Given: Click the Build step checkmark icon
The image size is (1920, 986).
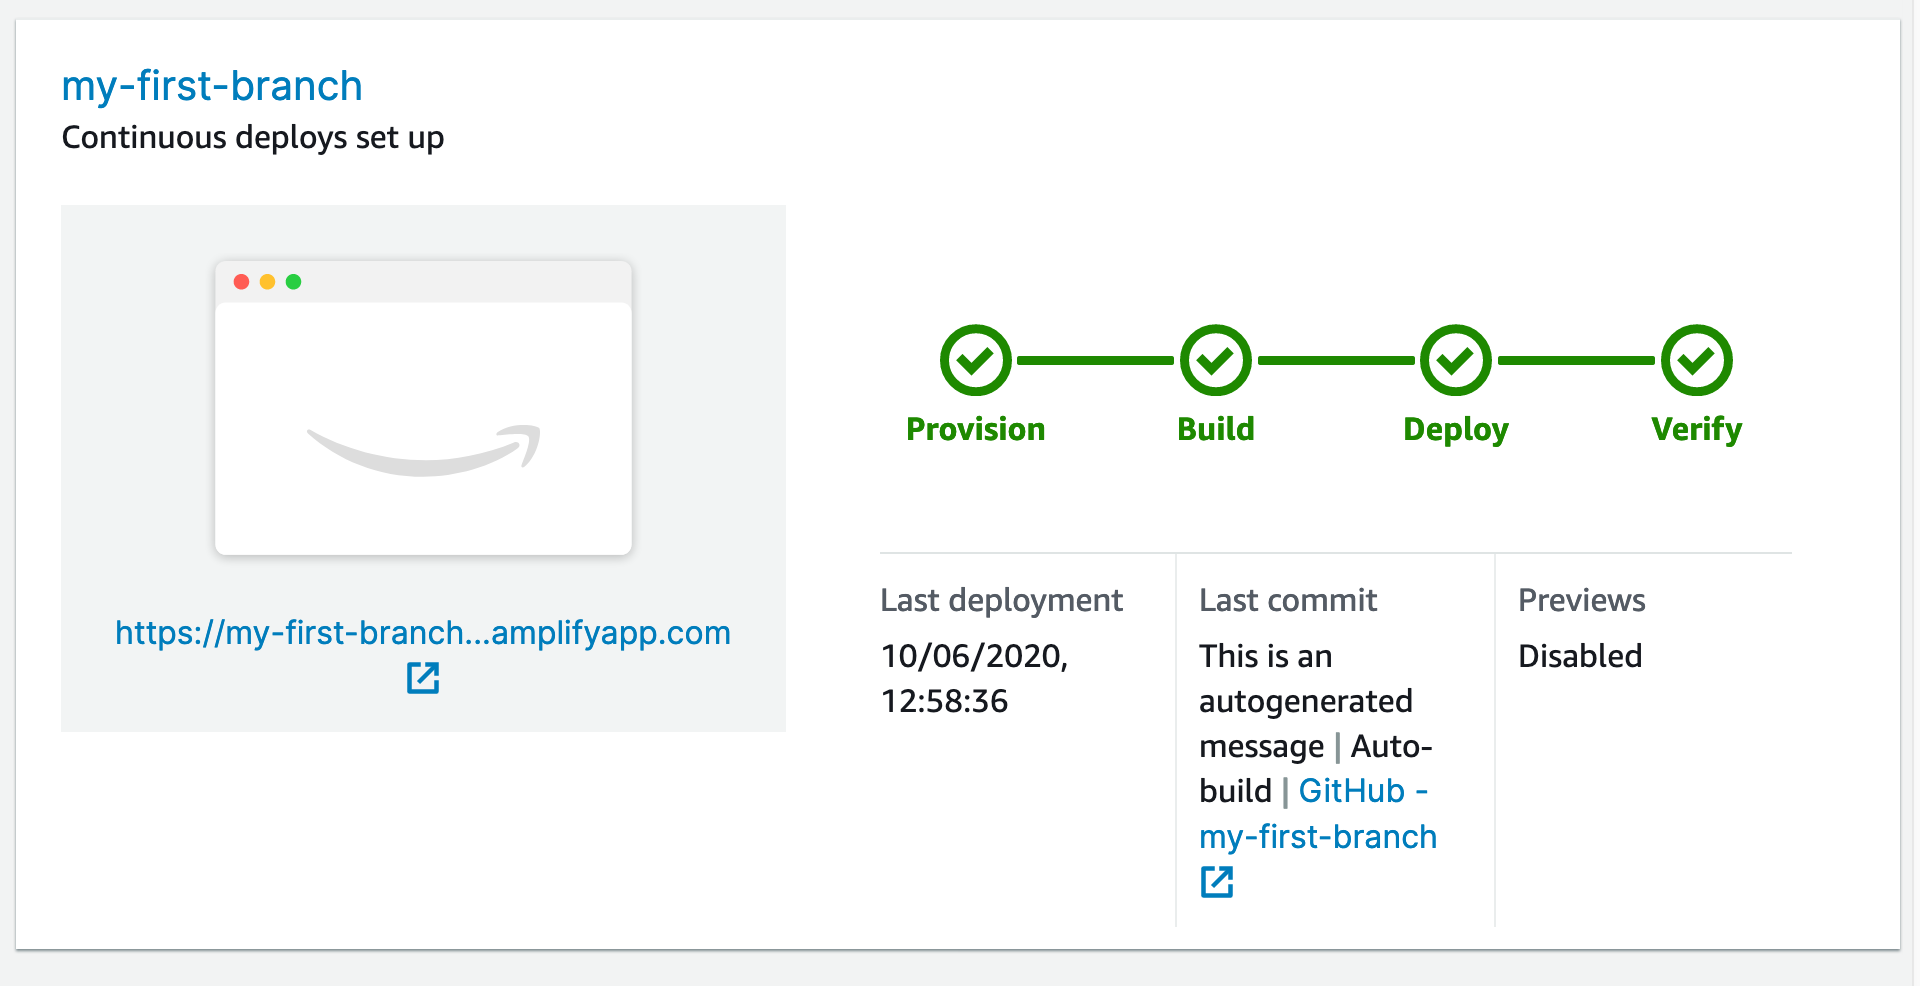Looking at the screenshot, I should pos(1215,360).
